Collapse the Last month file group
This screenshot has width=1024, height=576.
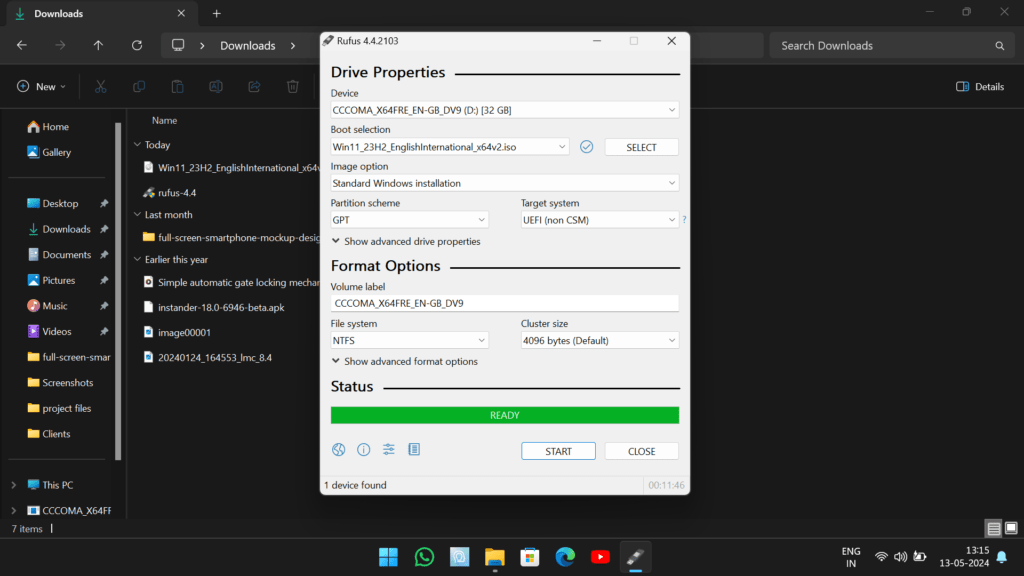[137, 214]
